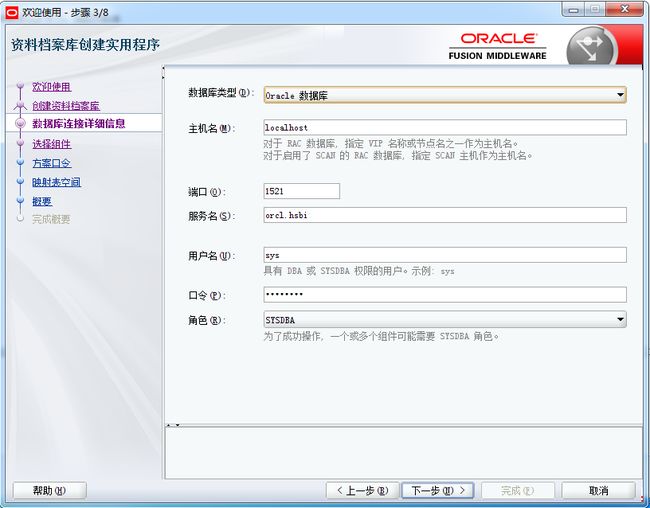The width and height of the screenshot is (650, 508).
Task: Click the 上一步 back button
Action: point(363,491)
